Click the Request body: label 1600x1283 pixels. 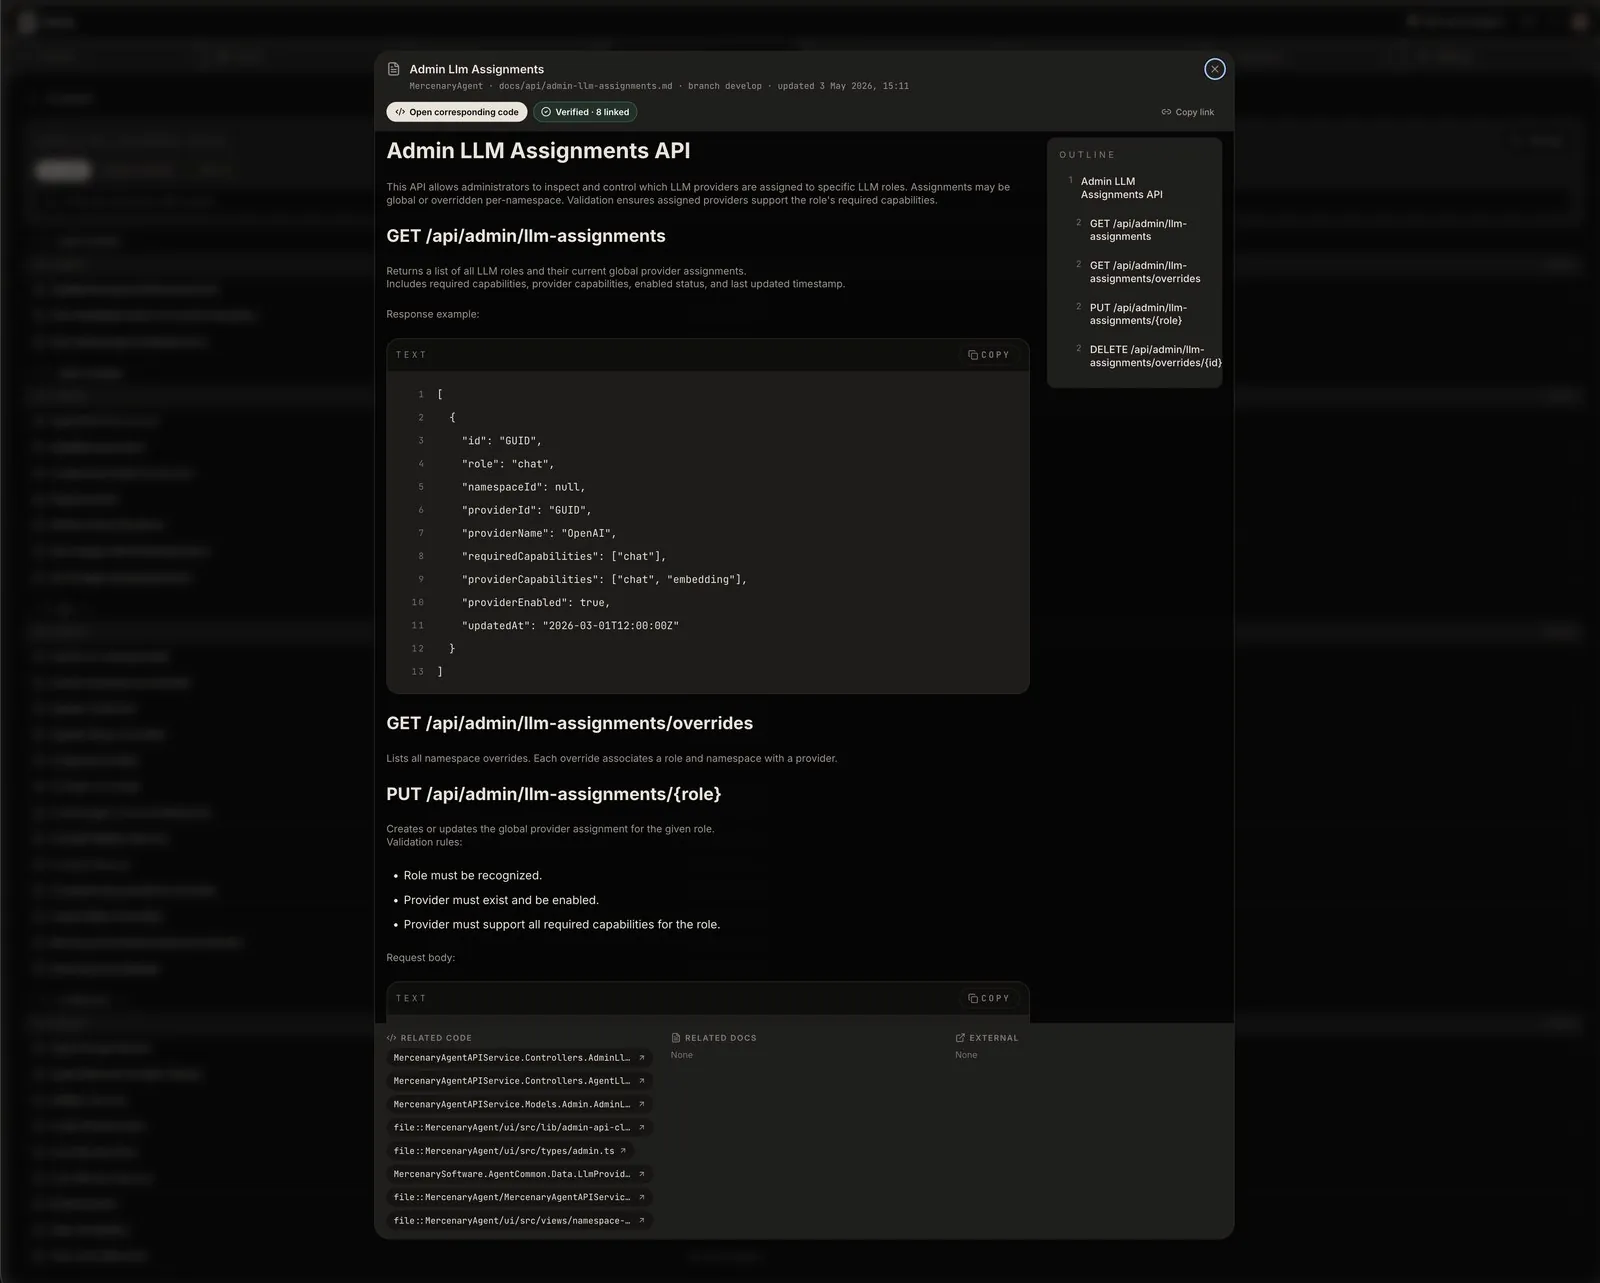(421, 958)
